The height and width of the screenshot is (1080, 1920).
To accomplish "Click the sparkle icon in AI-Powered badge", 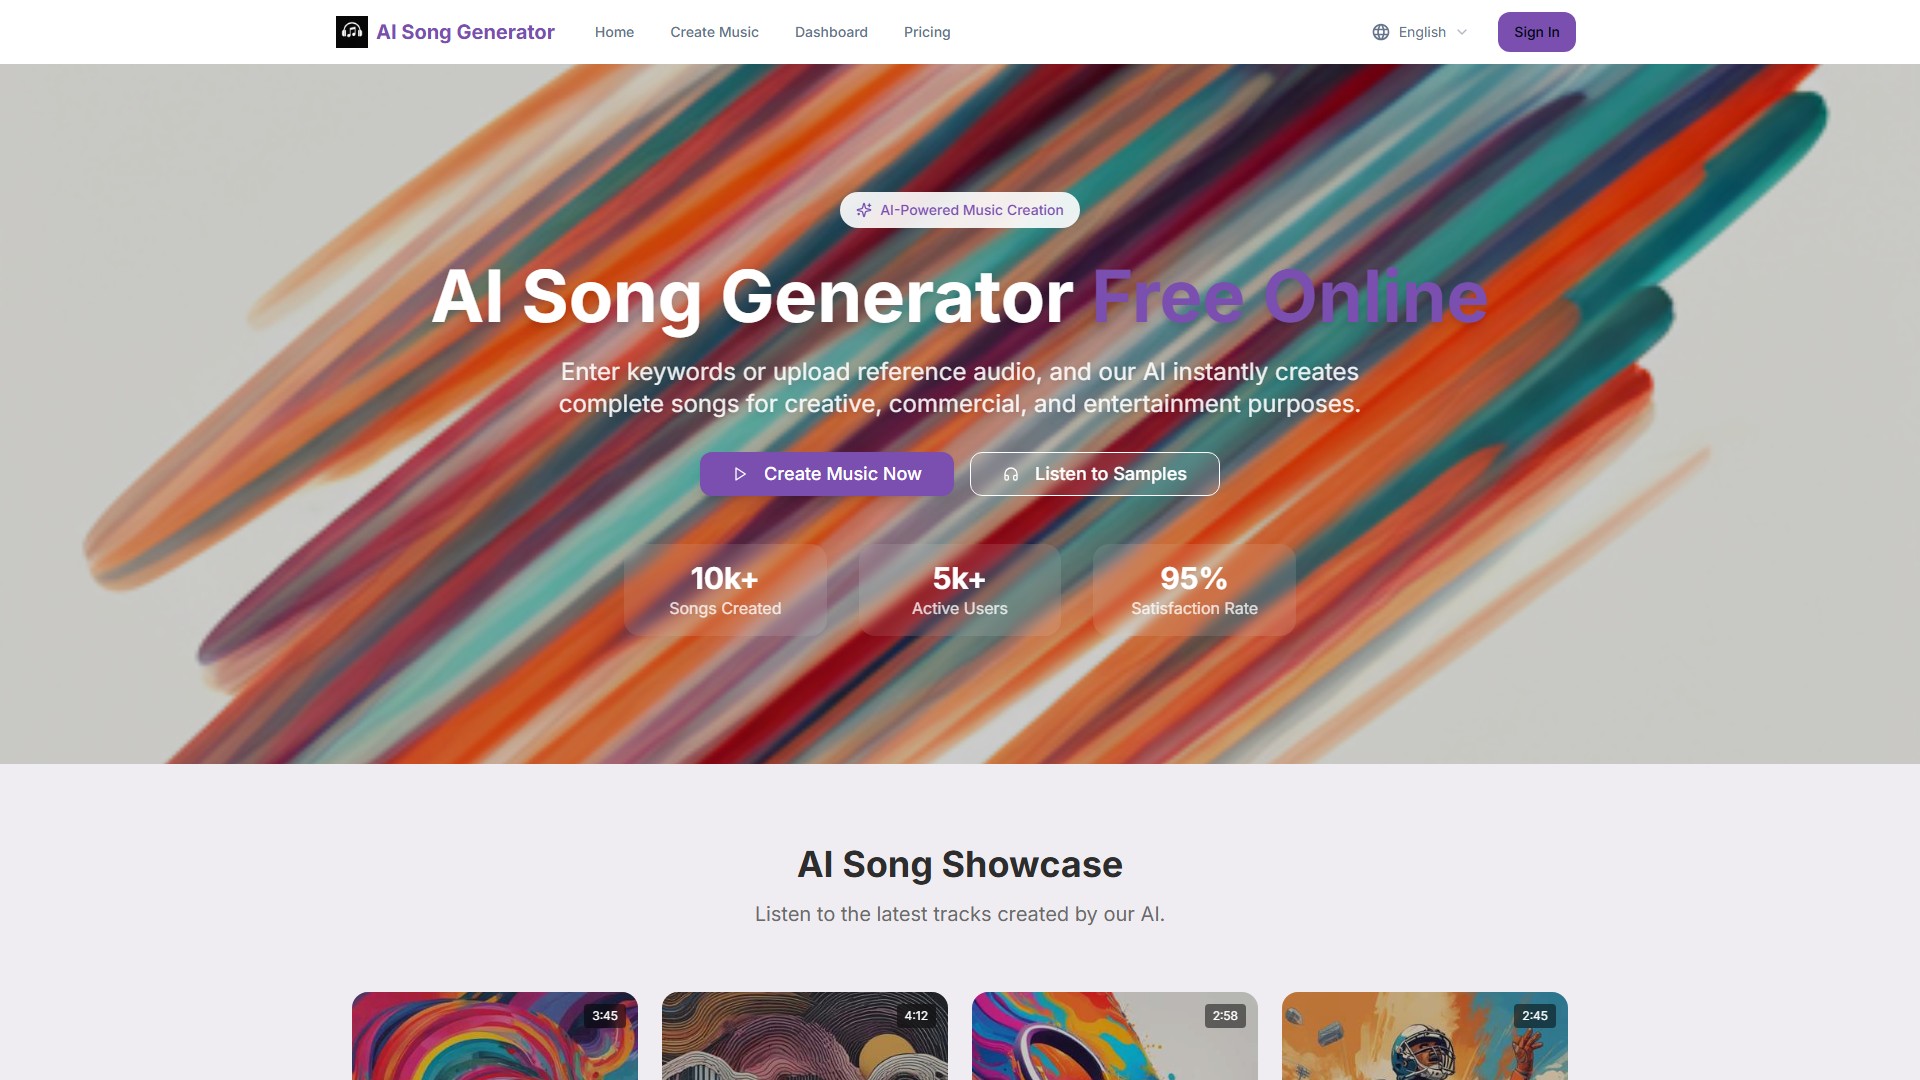I will pyautogui.click(x=864, y=210).
